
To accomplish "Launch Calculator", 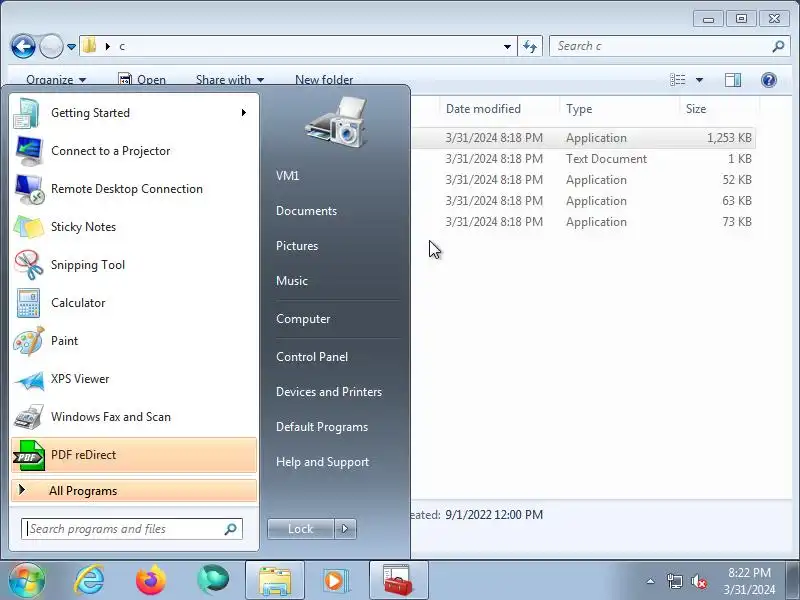I will pos(134,303).
